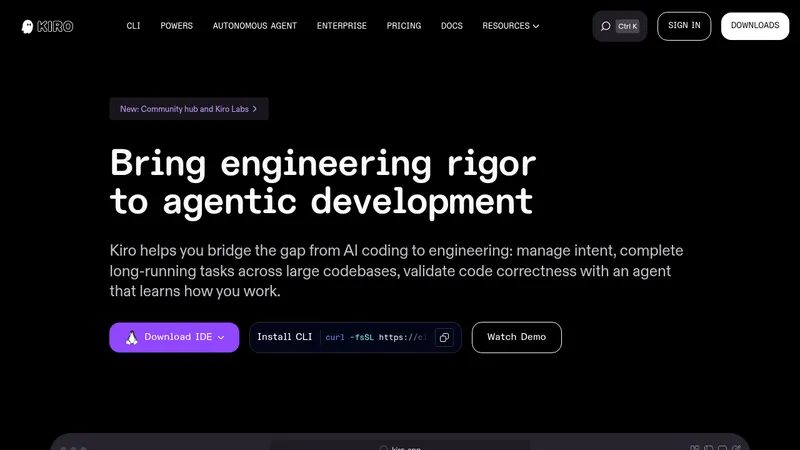Screen dimensions: 800x450
Task: Go to the Powers page
Action: [177, 26]
